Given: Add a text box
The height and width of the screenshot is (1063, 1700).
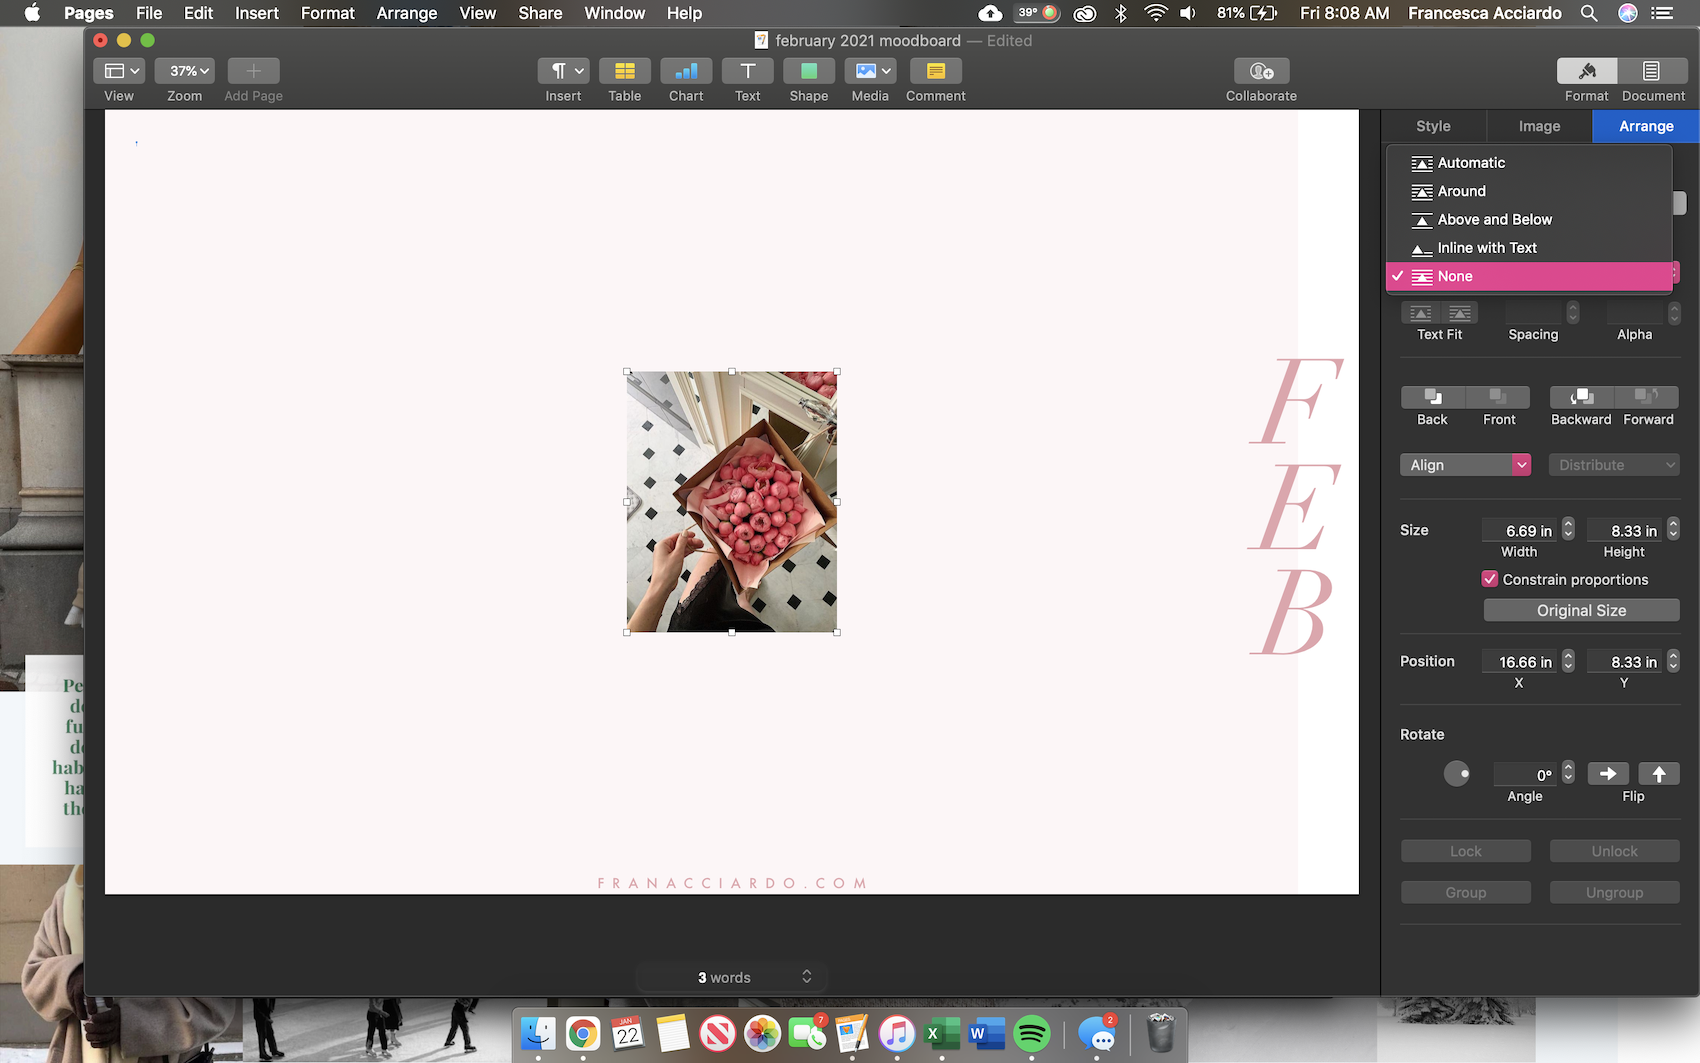Looking at the screenshot, I should click(x=747, y=71).
